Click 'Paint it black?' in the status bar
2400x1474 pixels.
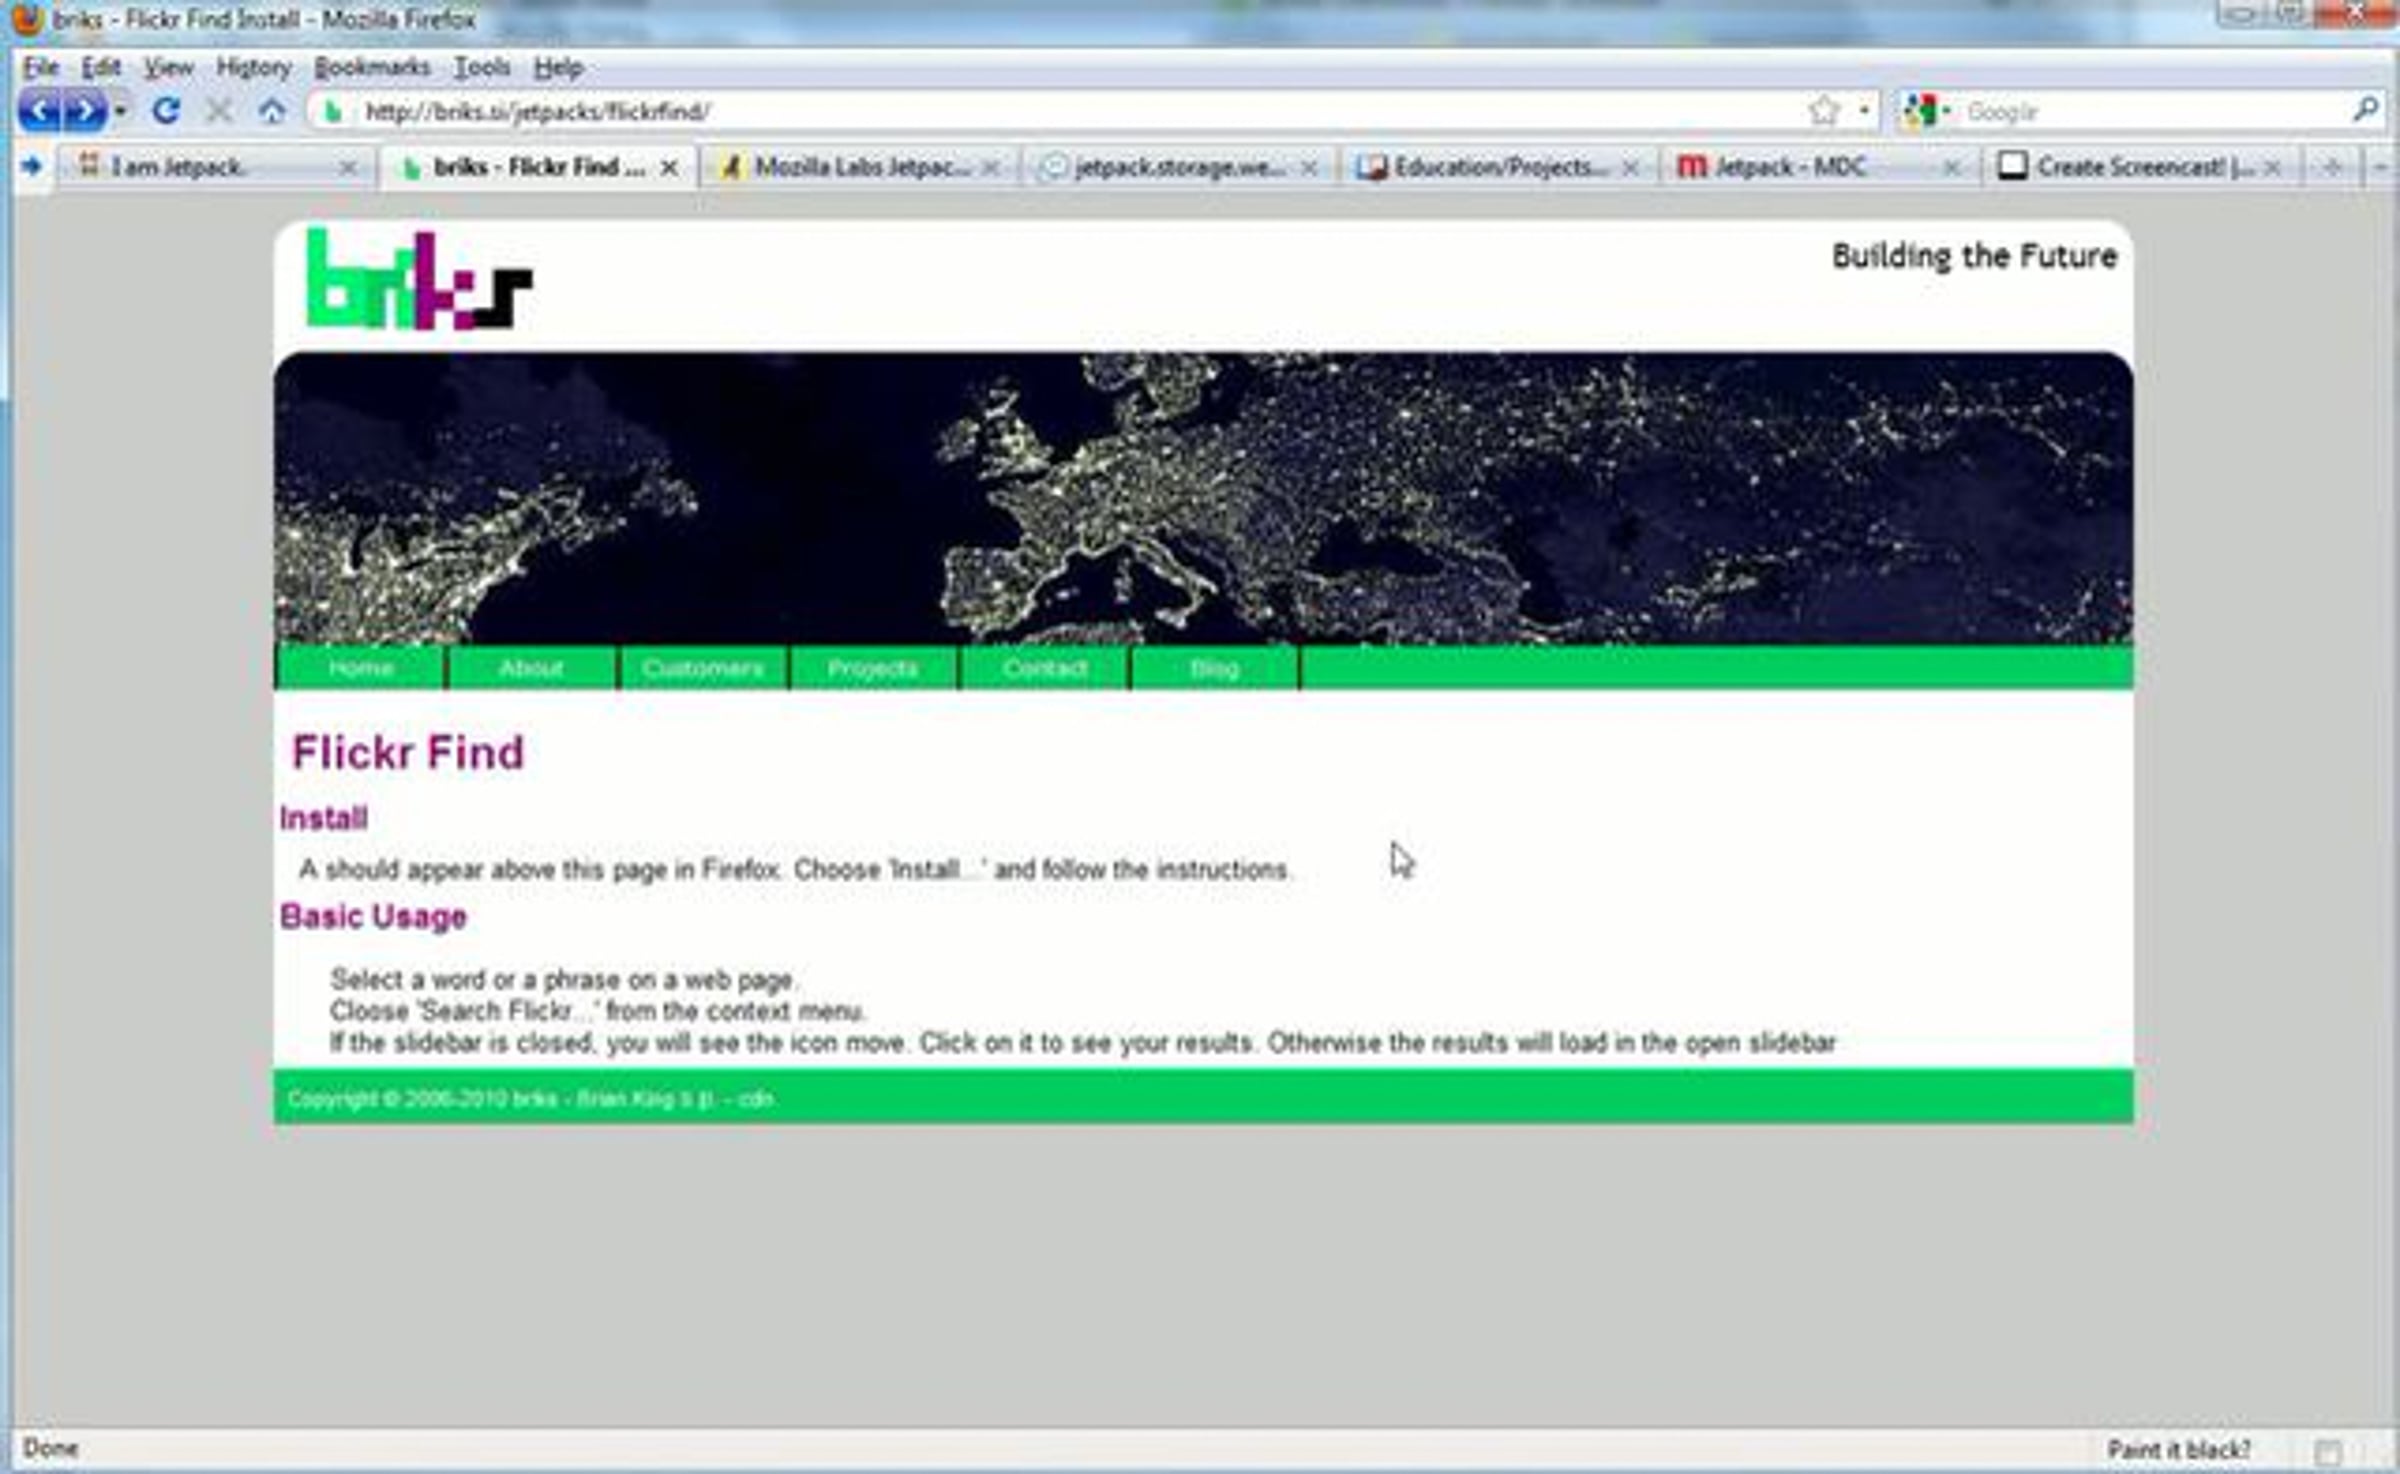[x=2179, y=1450]
